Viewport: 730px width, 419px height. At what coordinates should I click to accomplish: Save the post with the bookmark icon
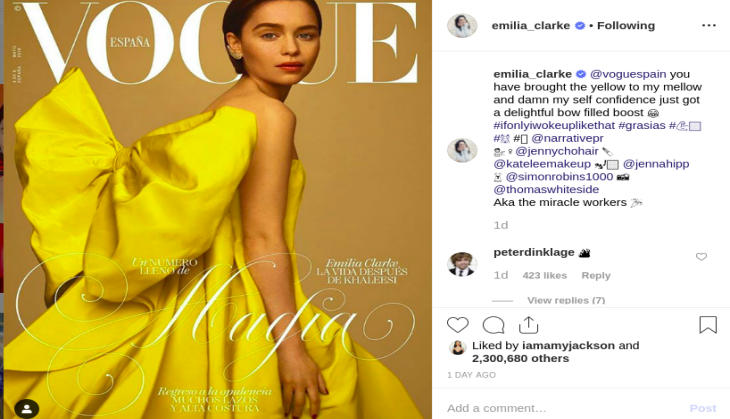coord(708,324)
